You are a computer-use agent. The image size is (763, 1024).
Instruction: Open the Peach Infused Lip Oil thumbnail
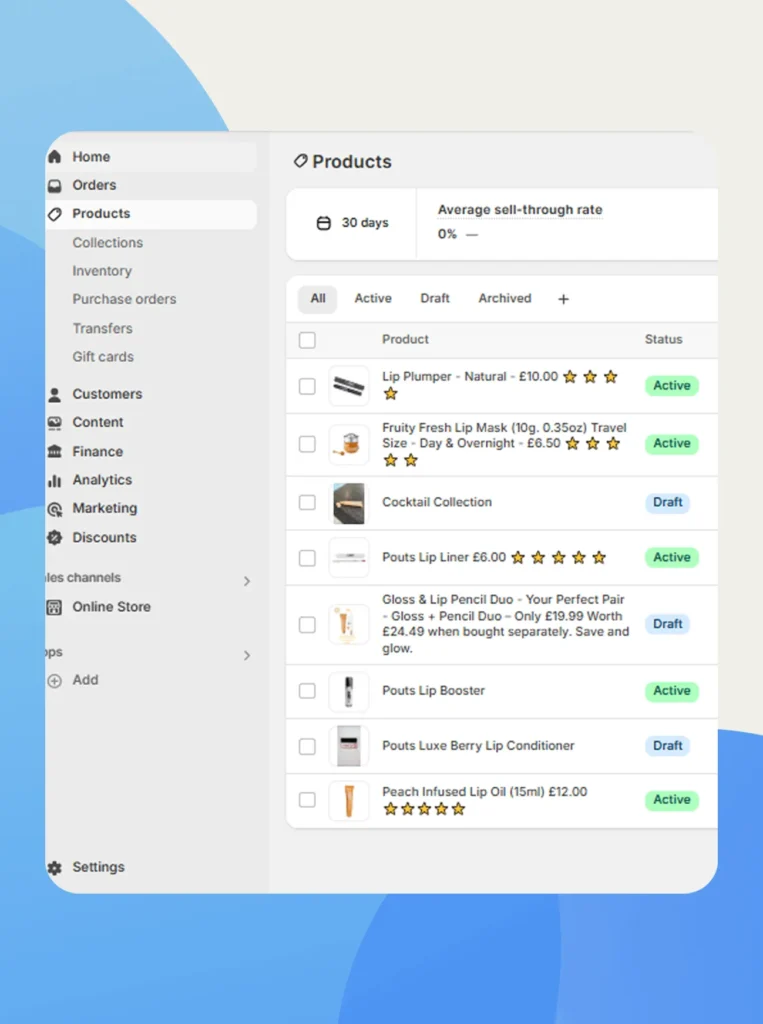coord(348,801)
